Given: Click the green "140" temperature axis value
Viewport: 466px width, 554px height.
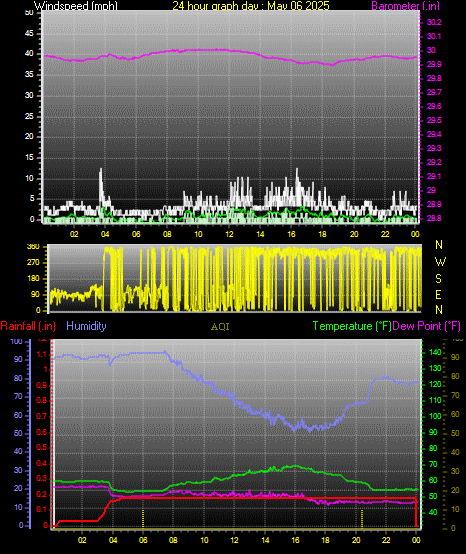Looking at the screenshot, I should pos(435,352).
